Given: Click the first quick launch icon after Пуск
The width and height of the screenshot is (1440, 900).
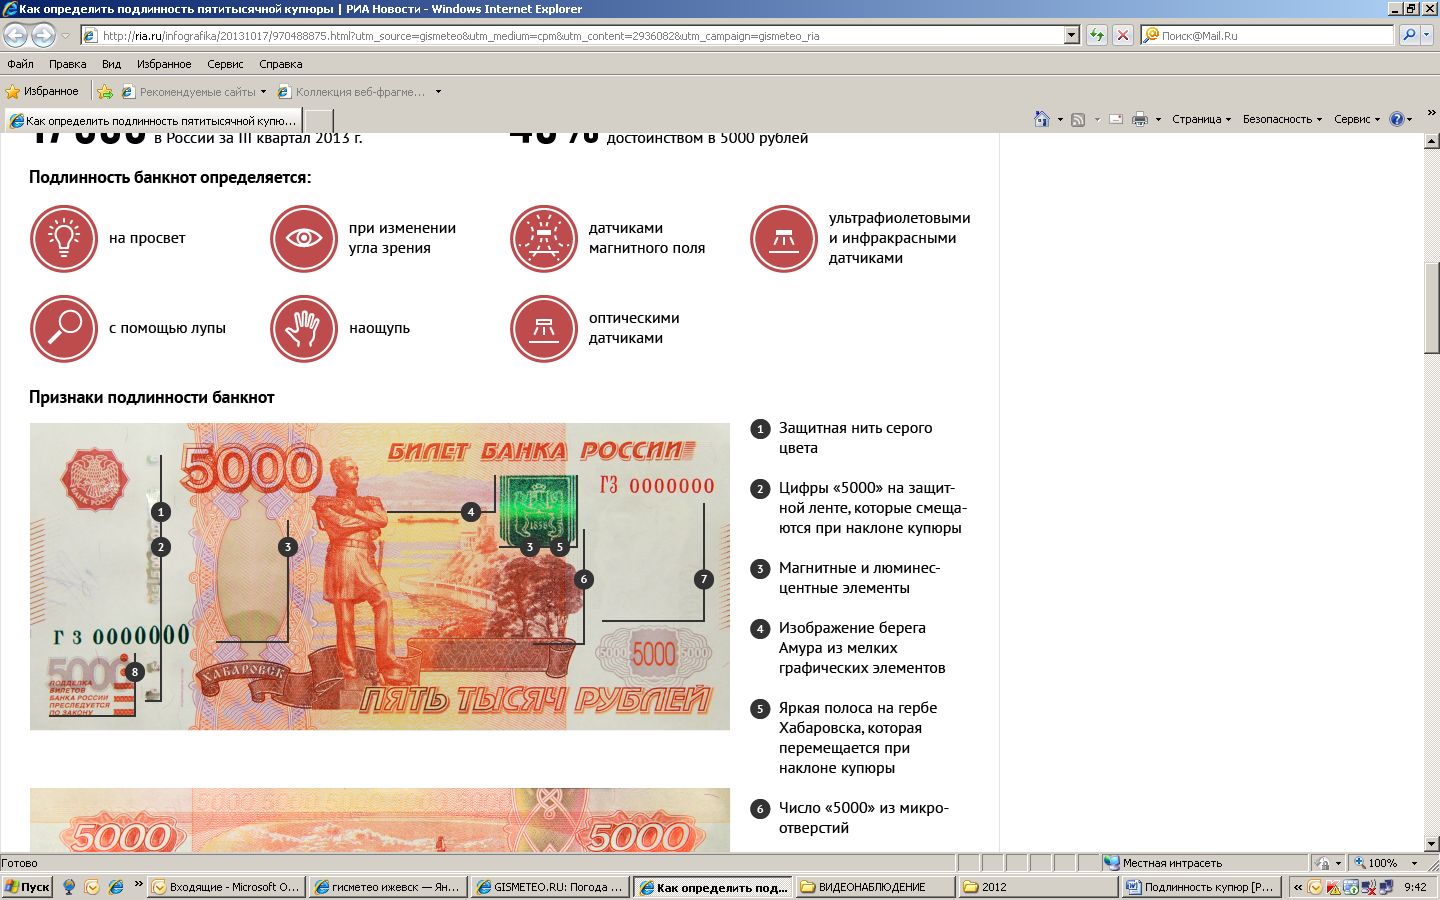Looking at the screenshot, I should click(69, 887).
